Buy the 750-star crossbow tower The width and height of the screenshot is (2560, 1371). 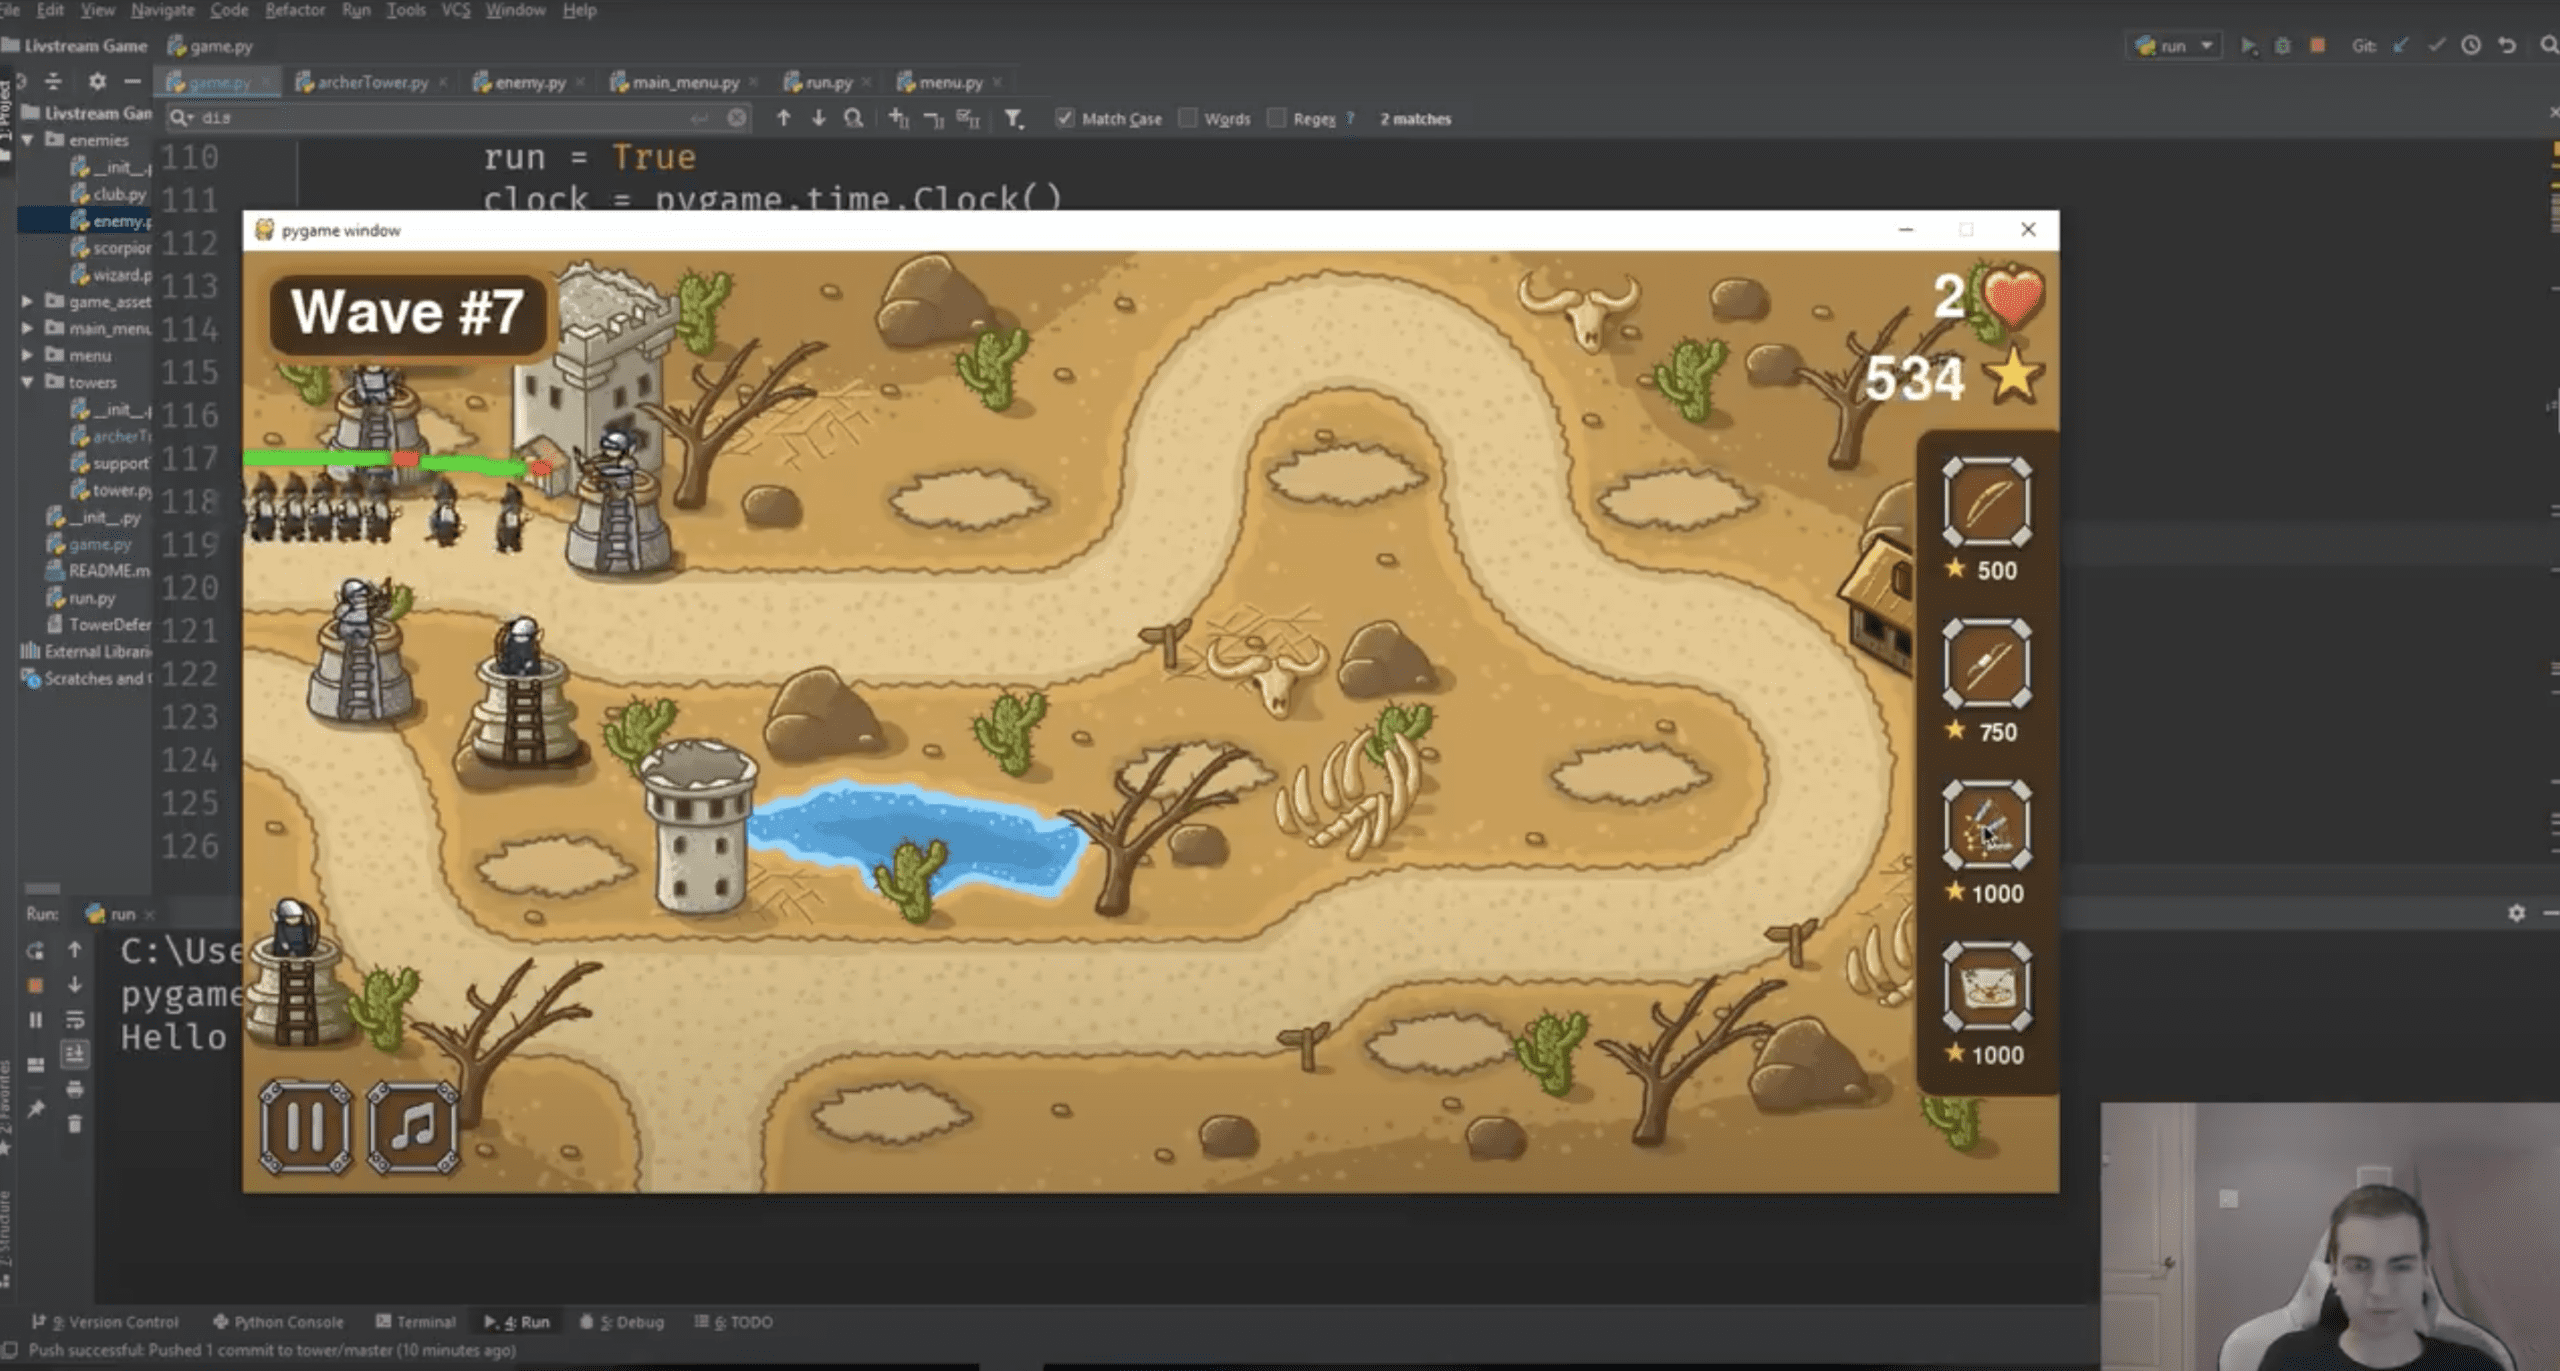tap(1987, 663)
